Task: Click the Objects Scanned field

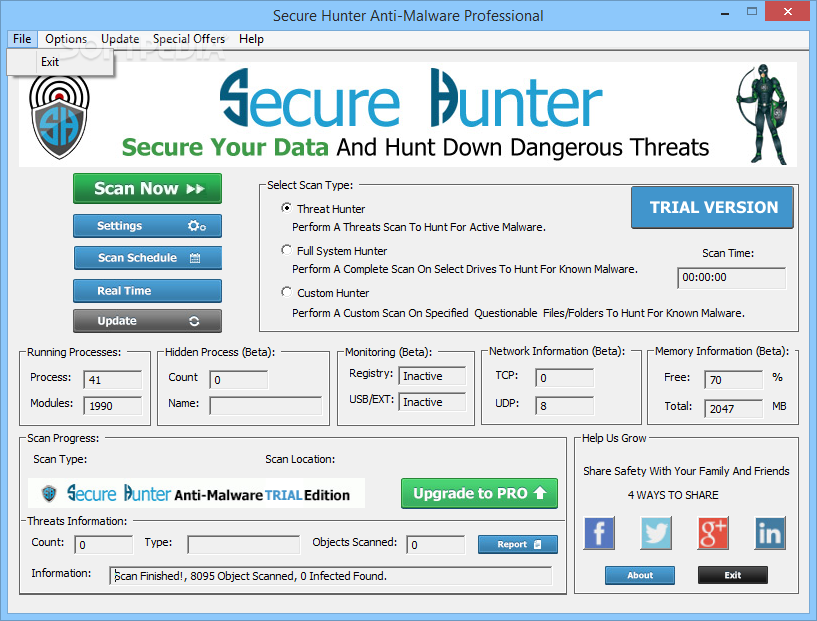Action: 436,545
